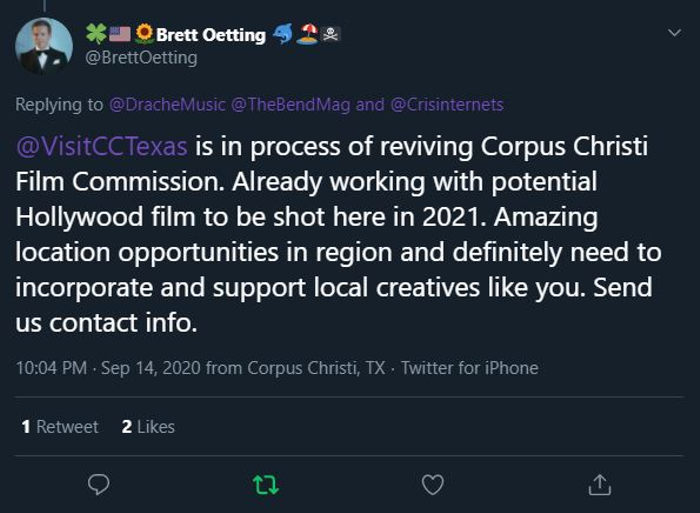Screen dimensions: 700x513
Task: Reply to the tweet via speech bubble icon
Action: (98, 485)
